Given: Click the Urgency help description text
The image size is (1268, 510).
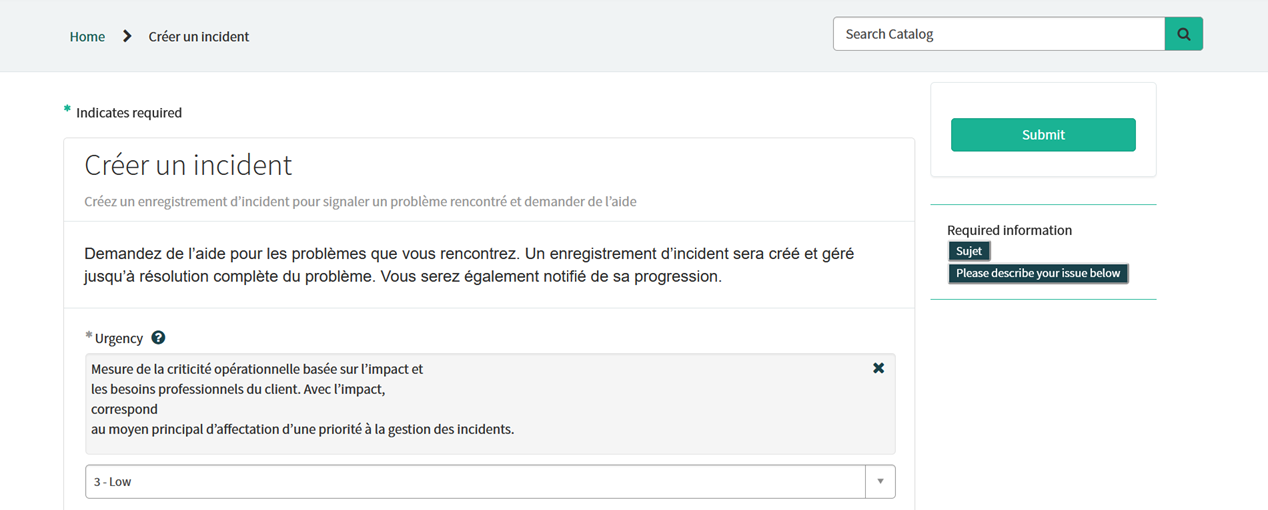Looking at the screenshot, I should pyautogui.click(x=302, y=399).
